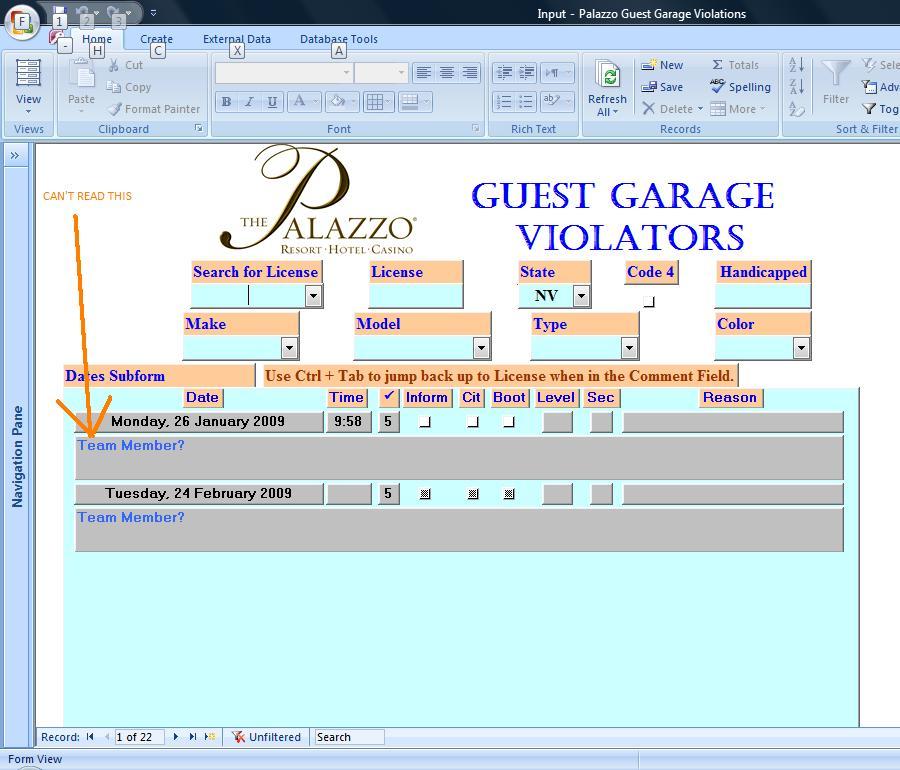Switch to the Create tab
The image size is (900, 770).
[x=157, y=39]
